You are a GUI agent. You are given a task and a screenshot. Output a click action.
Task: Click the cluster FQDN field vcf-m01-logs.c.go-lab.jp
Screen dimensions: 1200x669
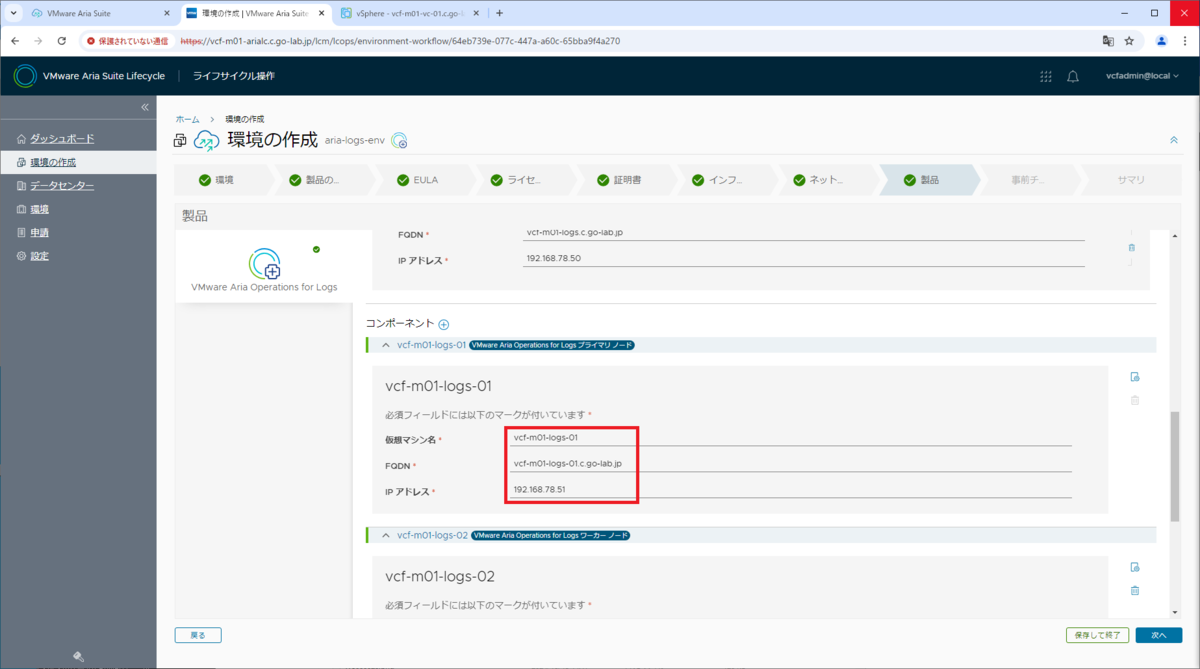(x=804, y=233)
